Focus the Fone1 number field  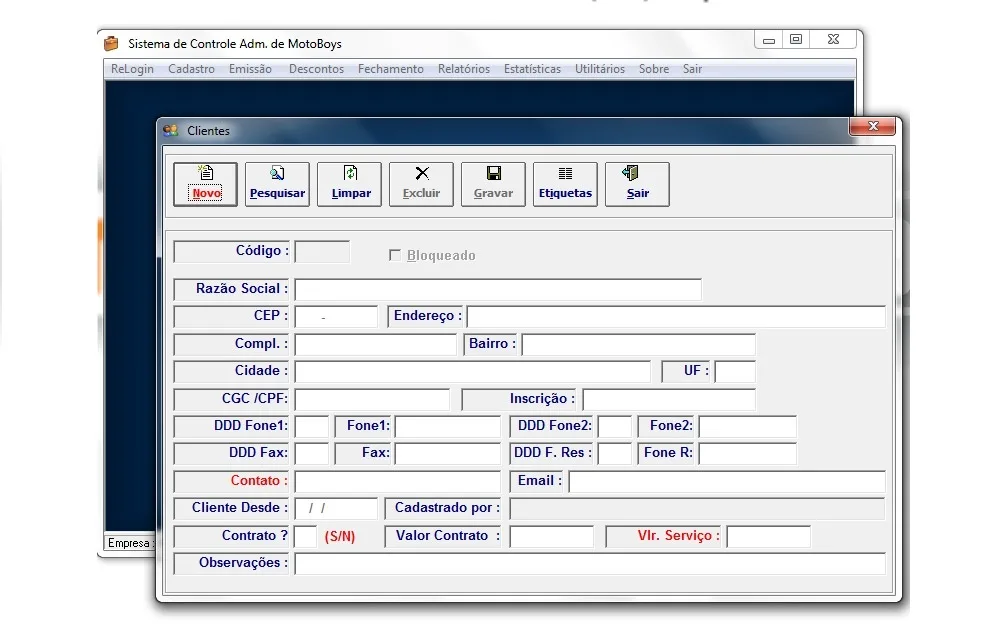(x=447, y=427)
